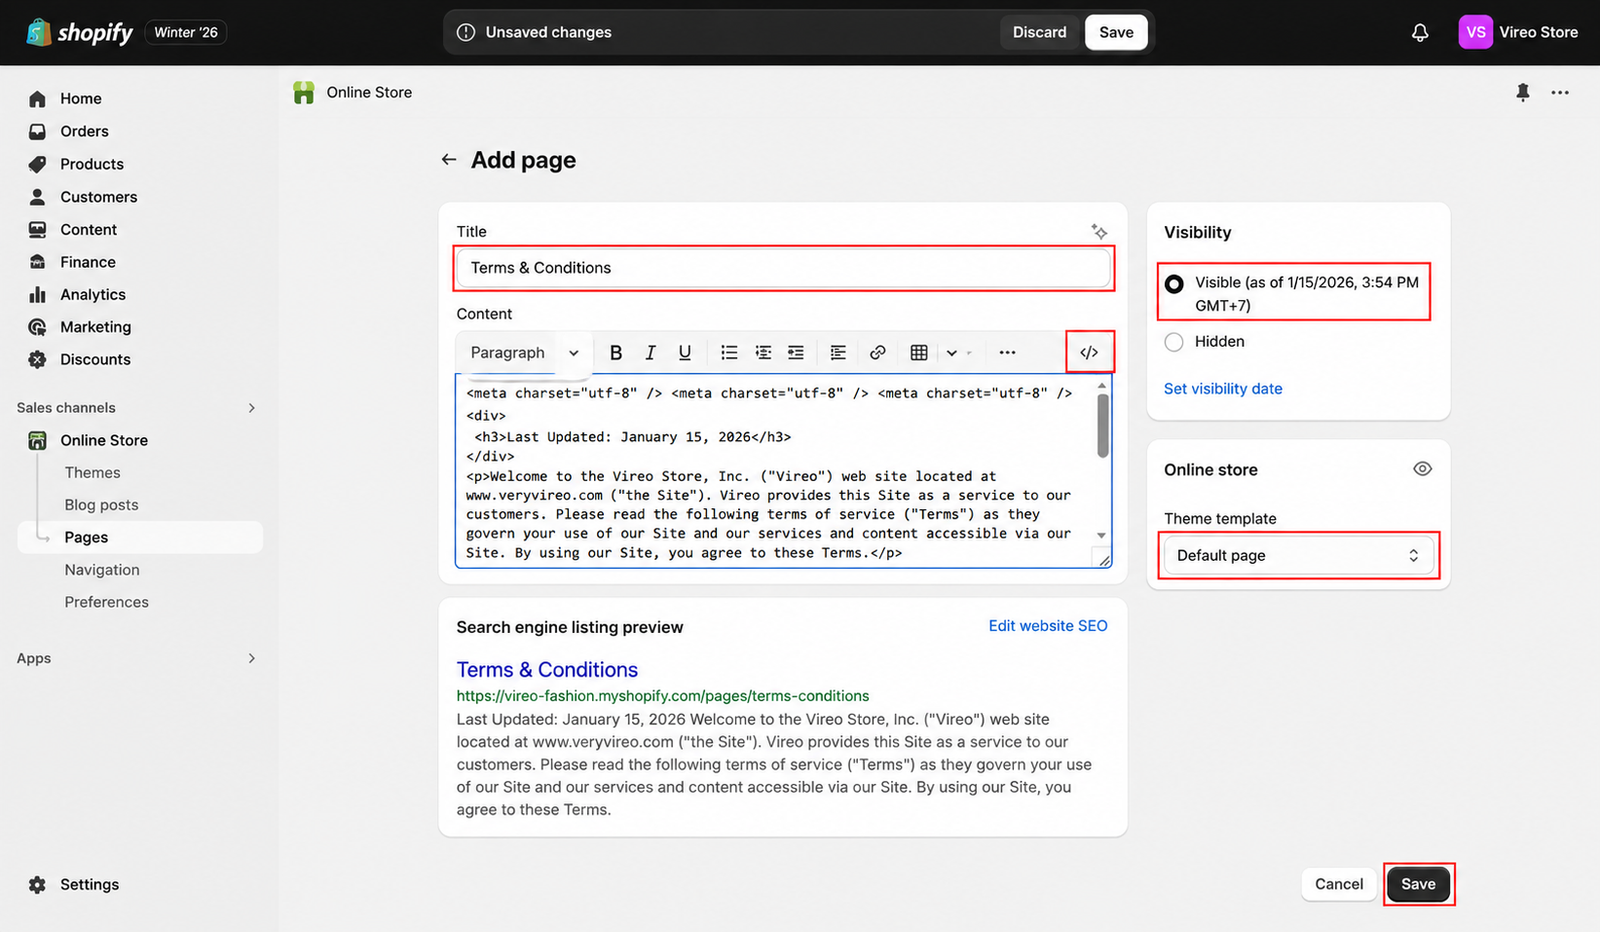Open the dropdown arrow beside the table icon
Image resolution: width=1600 pixels, height=932 pixels.
[952, 352]
